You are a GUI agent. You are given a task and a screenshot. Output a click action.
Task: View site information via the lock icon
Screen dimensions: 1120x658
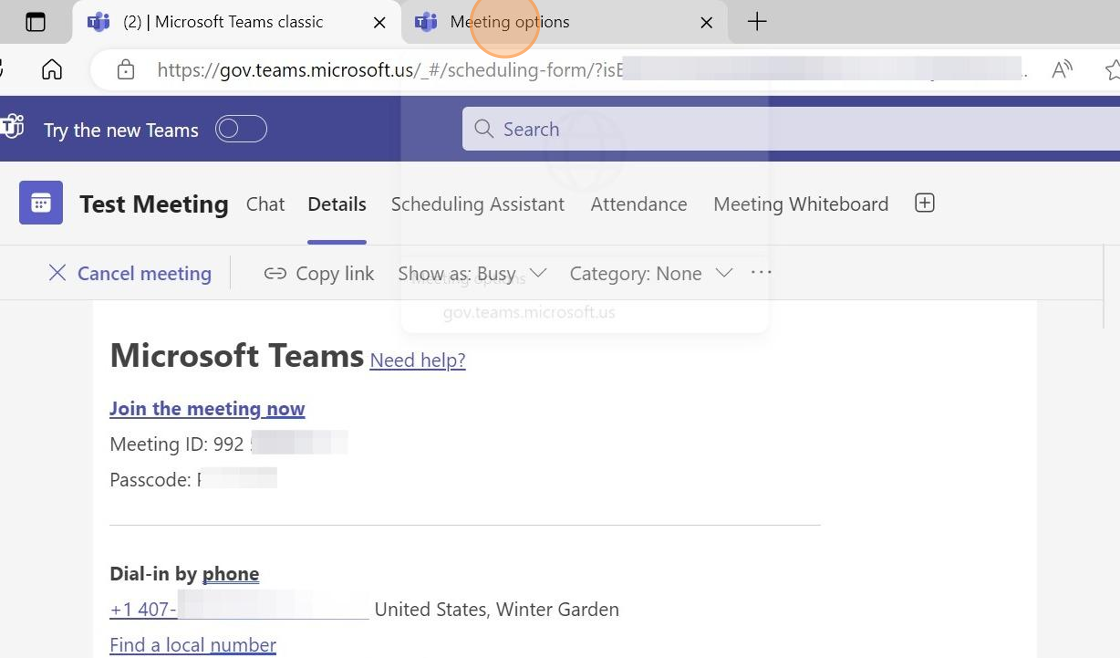click(x=126, y=70)
